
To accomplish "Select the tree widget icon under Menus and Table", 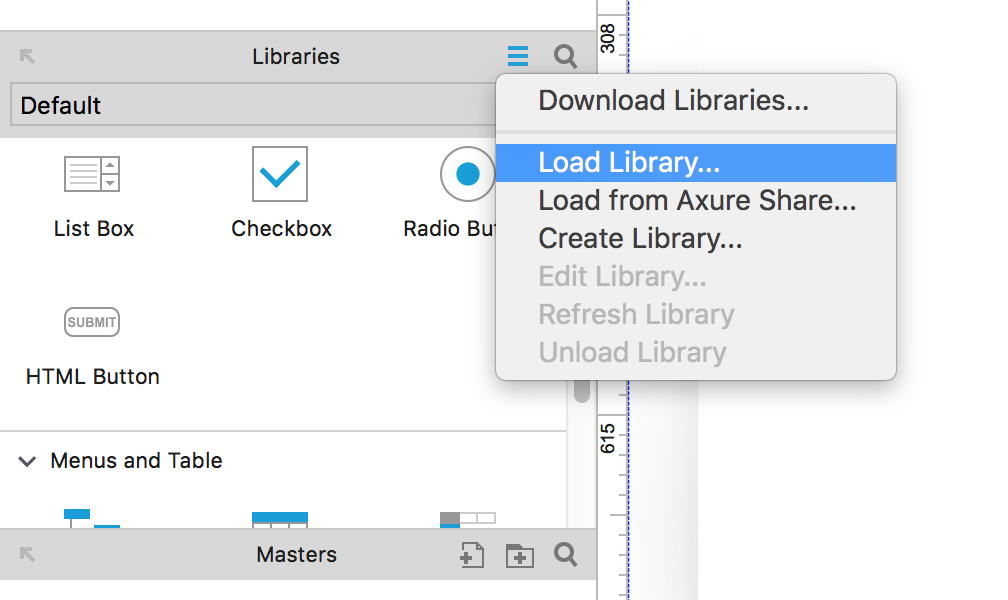I will coord(92,518).
